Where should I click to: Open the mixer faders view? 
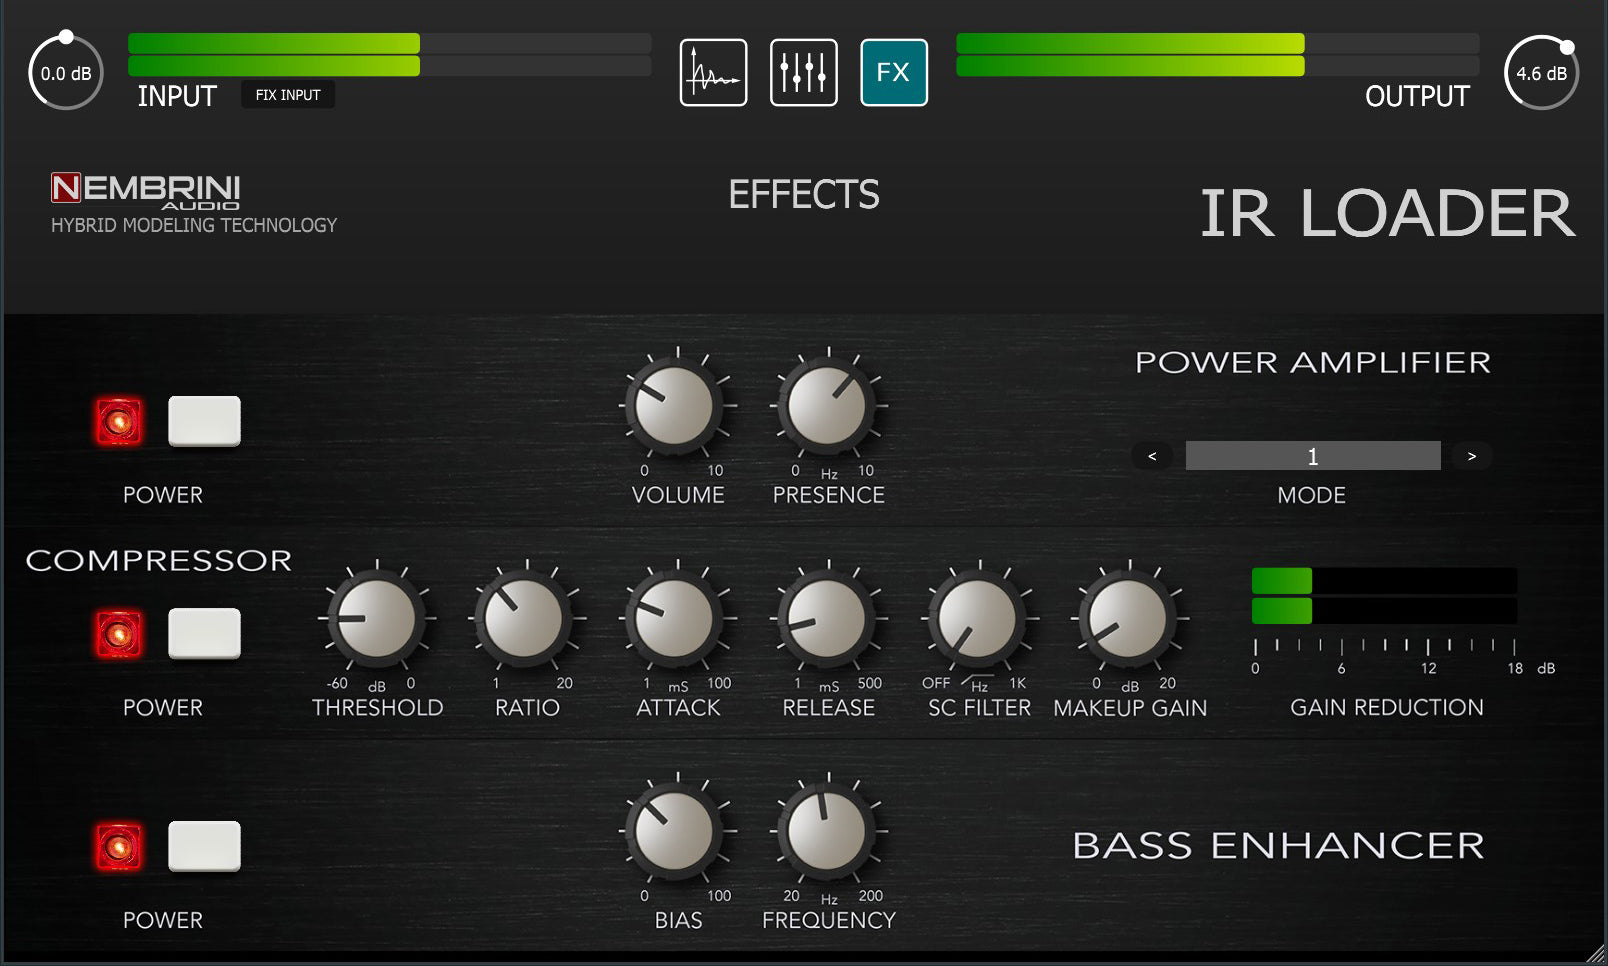point(803,73)
